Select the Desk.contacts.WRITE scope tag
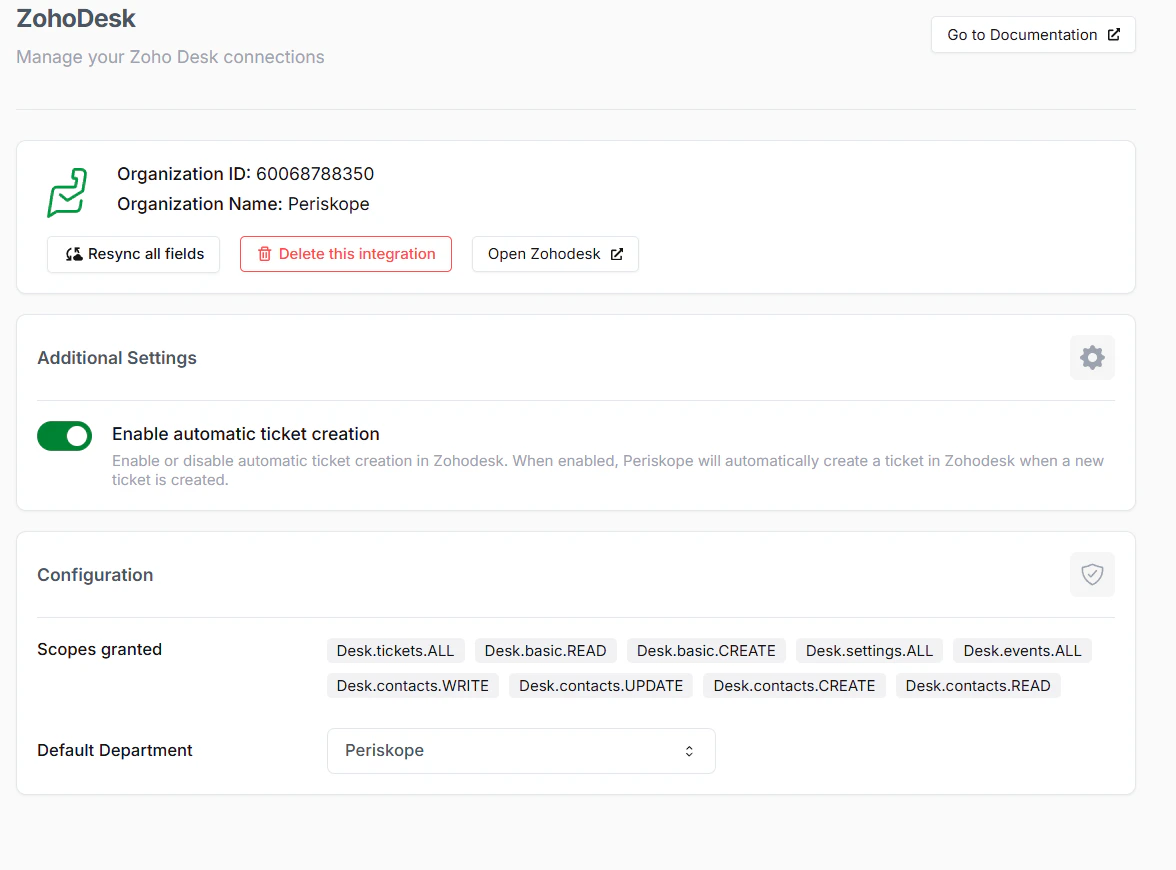 (412, 686)
